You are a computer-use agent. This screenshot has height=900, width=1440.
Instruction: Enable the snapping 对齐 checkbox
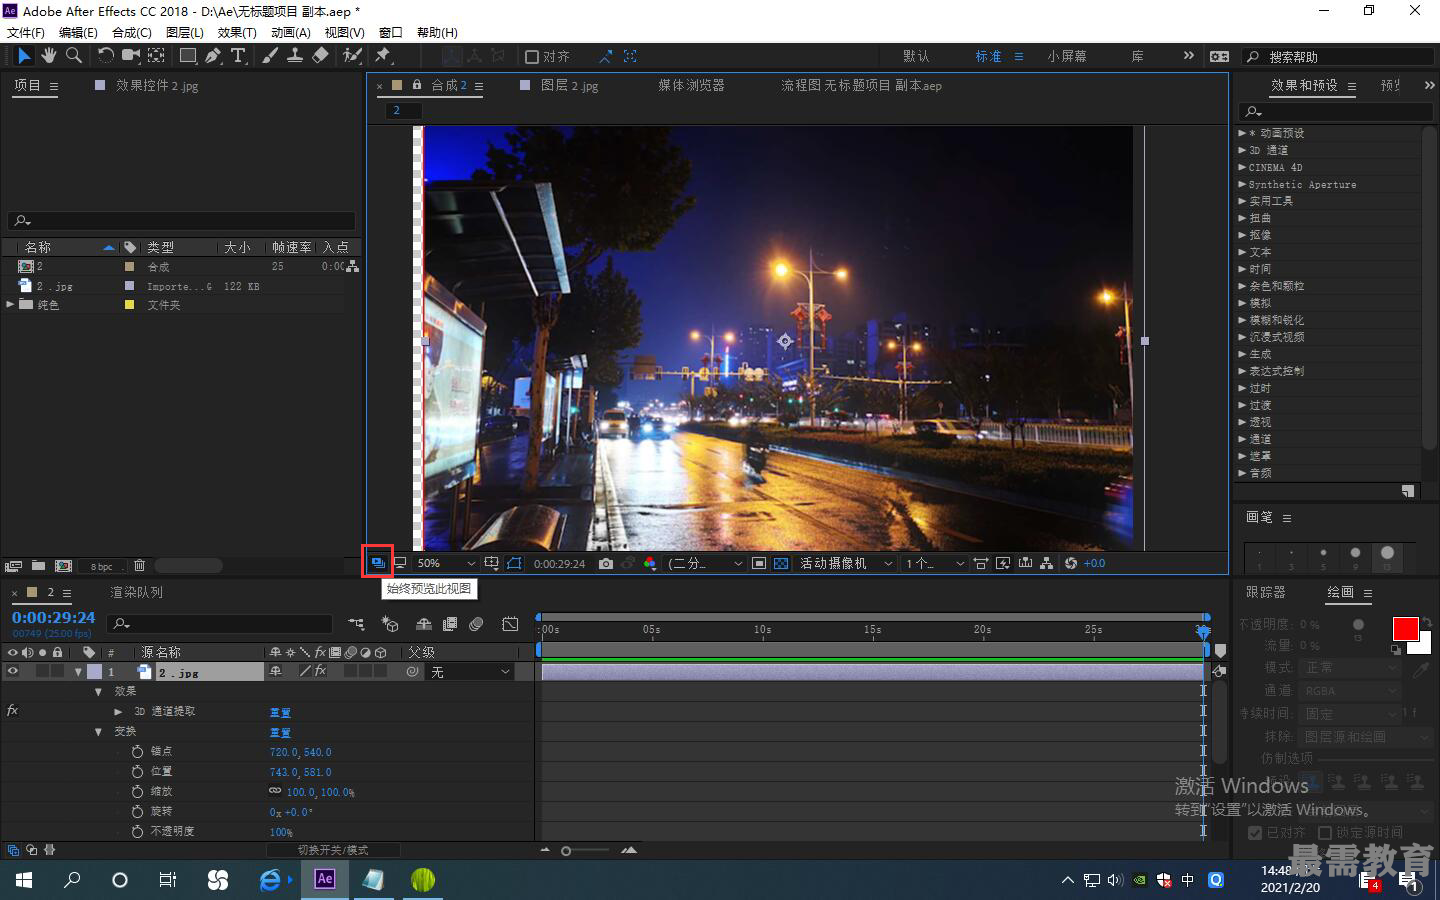(532, 57)
